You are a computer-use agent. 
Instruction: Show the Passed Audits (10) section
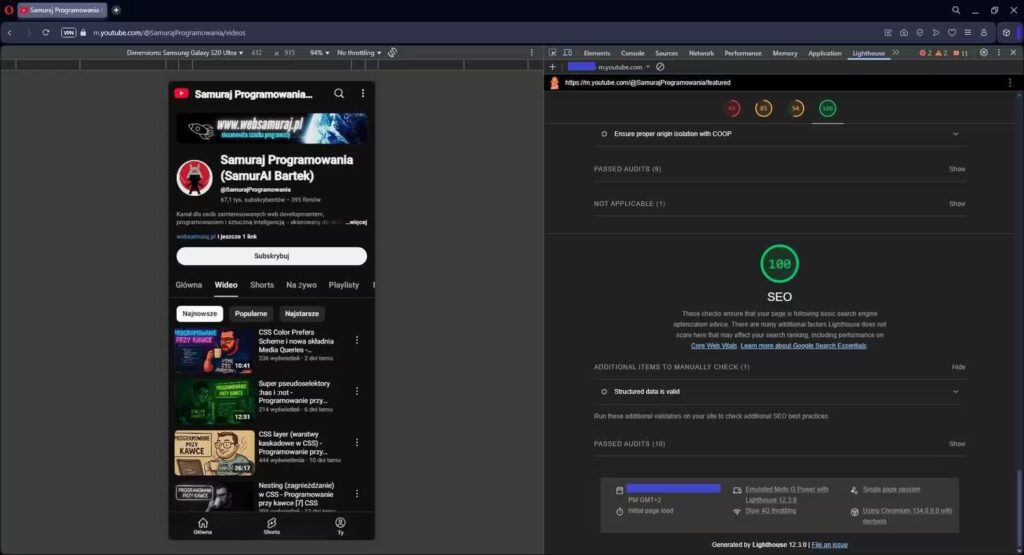point(957,444)
